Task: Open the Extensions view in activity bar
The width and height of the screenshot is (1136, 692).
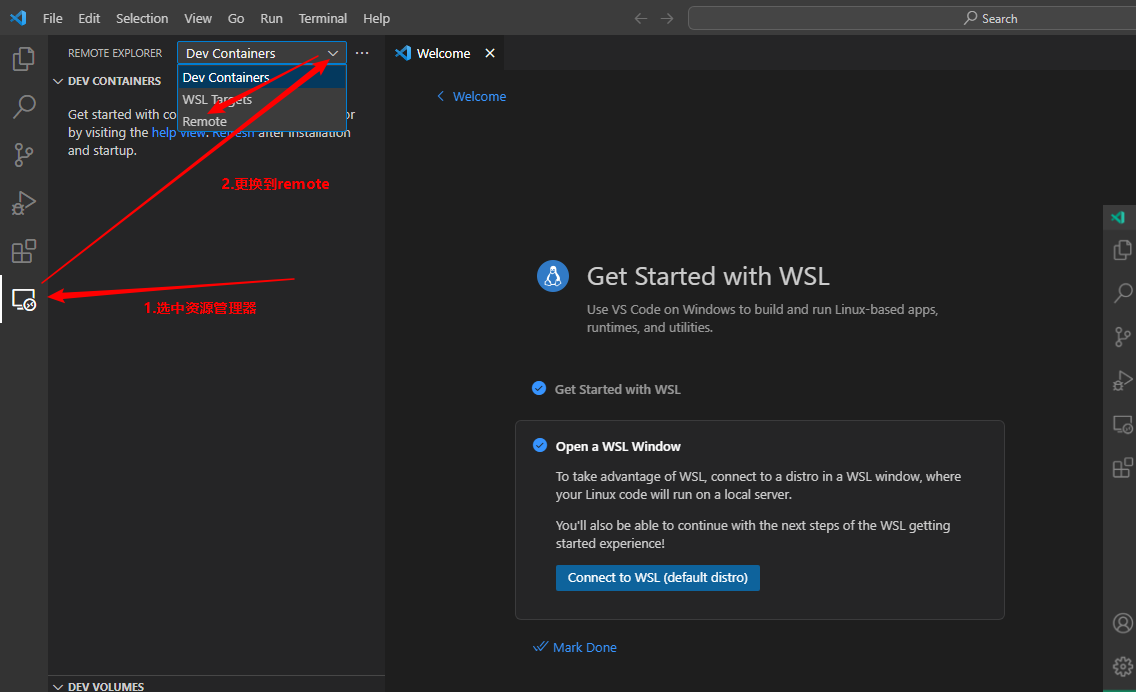Action: 24,251
